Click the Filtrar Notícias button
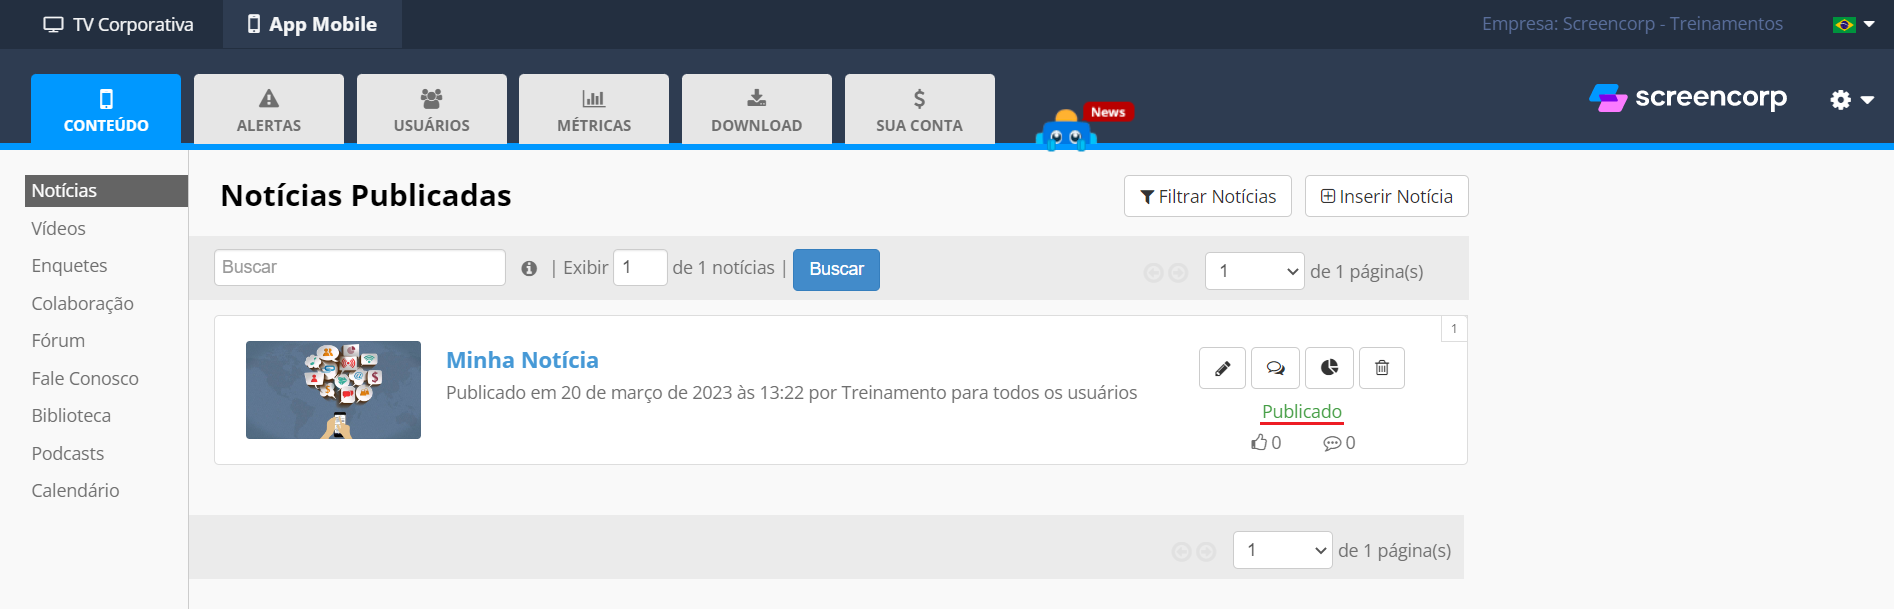Screen dimensions: 1894x609 click(1207, 196)
